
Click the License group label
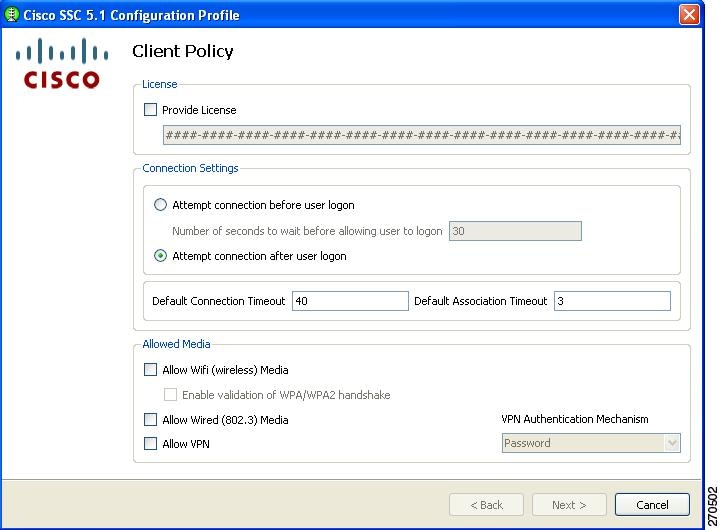(x=160, y=84)
